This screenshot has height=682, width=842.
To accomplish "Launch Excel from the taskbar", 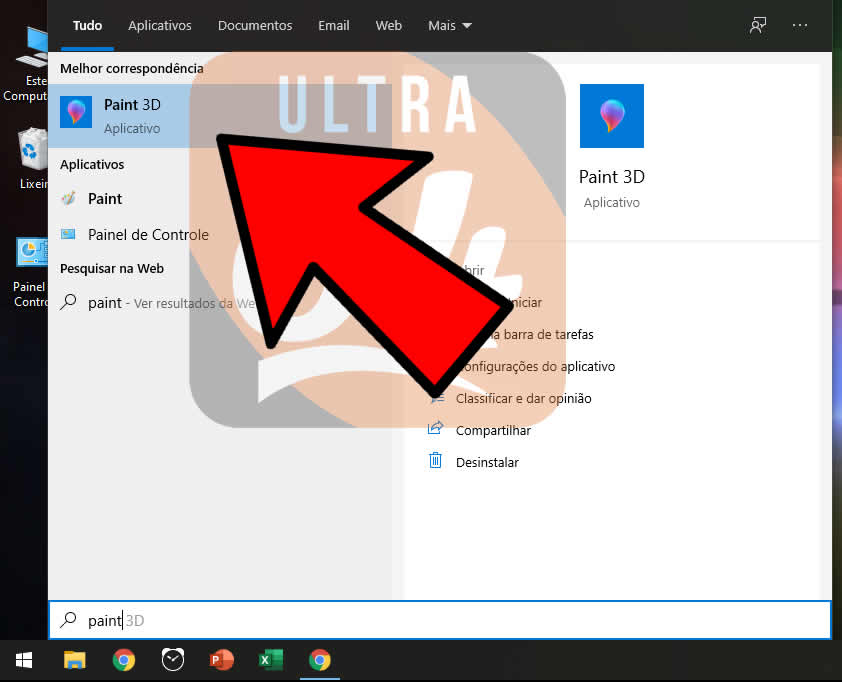I will (271, 661).
